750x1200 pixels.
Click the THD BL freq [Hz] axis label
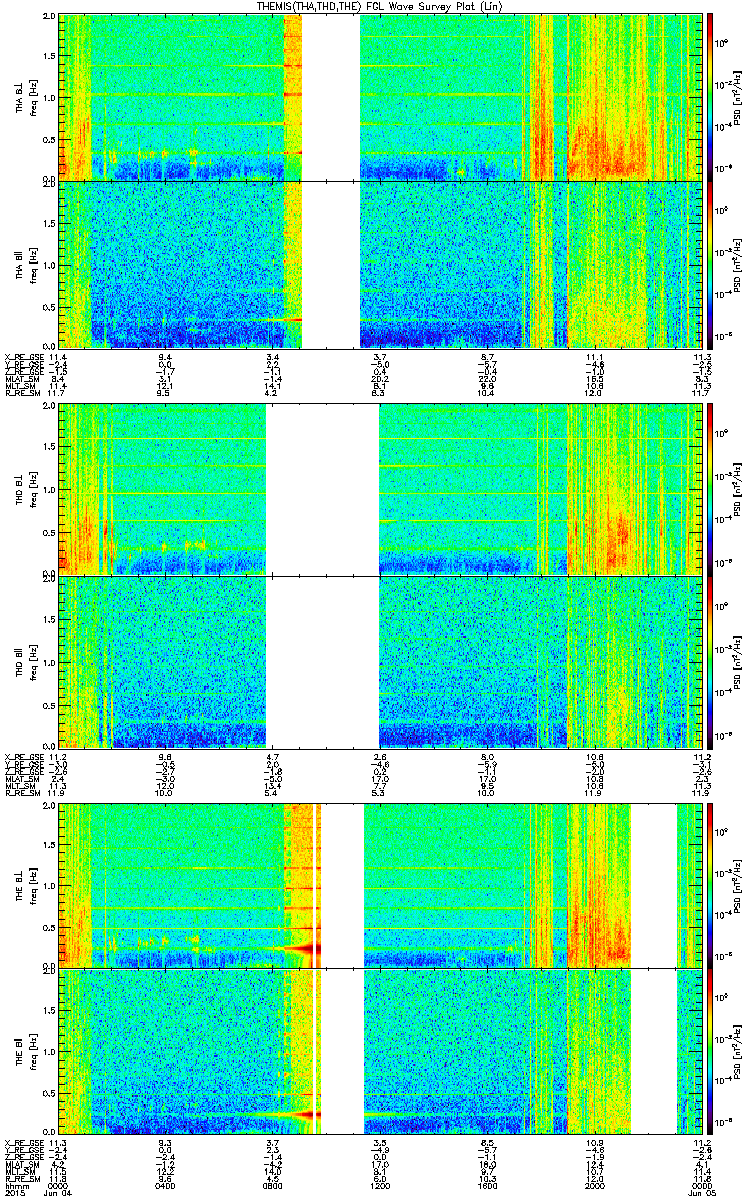[x=34, y=489]
